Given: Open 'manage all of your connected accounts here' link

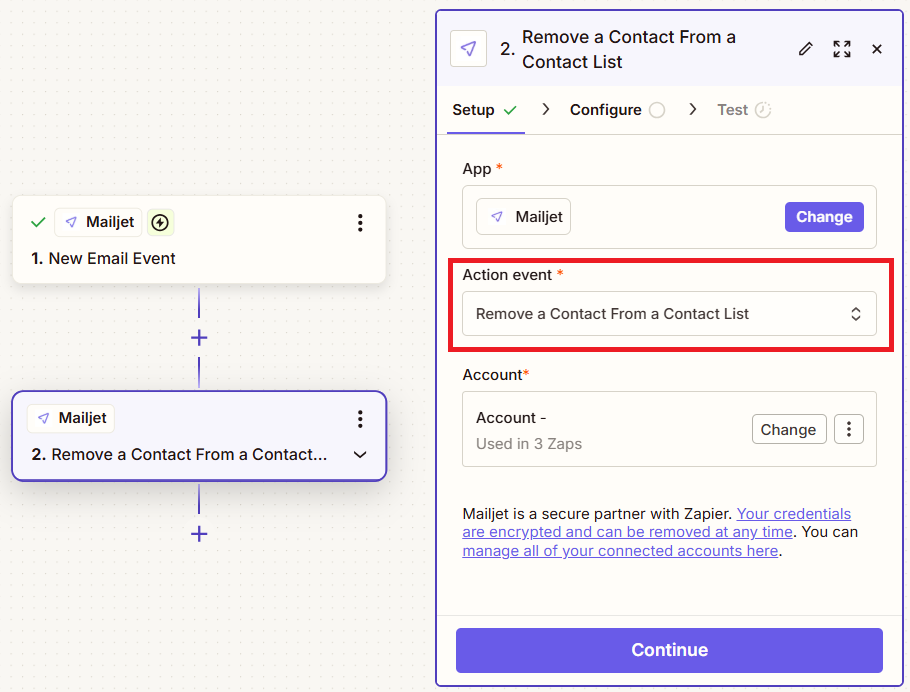Looking at the screenshot, I should (x=620, y=551).
